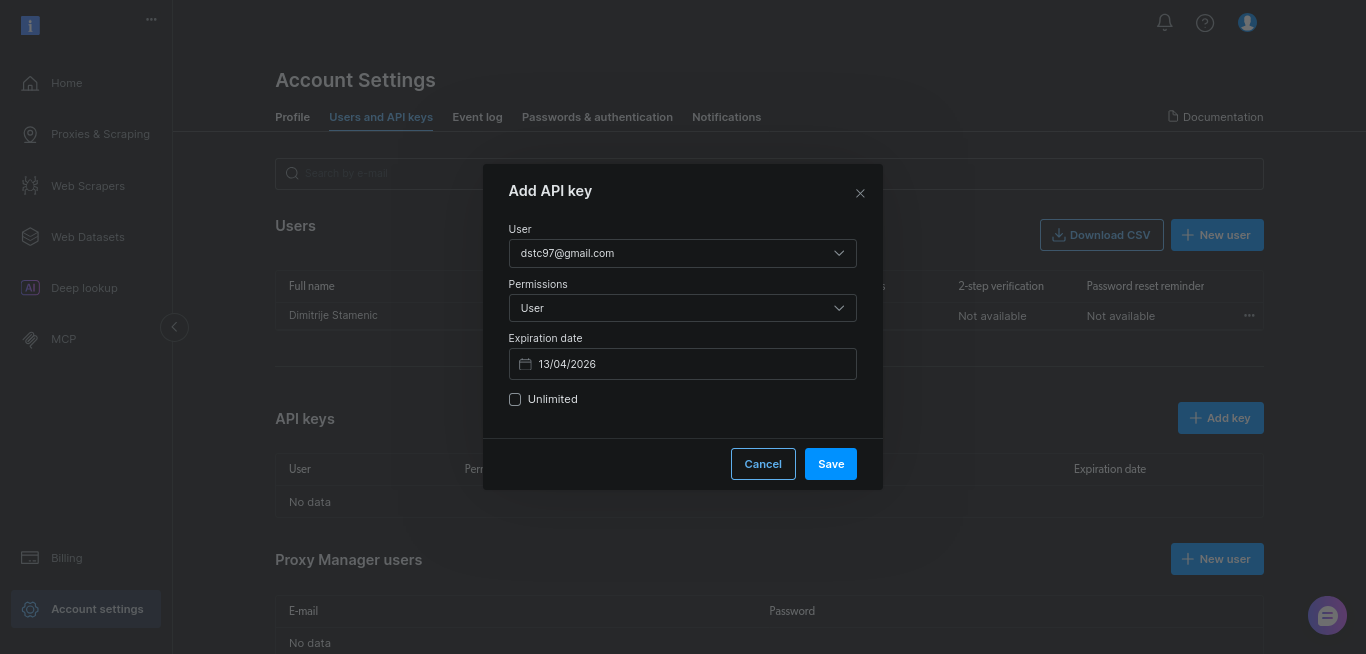1366x654 pixels.
Task: Open the notifications bell
Action: point(1164,22)
